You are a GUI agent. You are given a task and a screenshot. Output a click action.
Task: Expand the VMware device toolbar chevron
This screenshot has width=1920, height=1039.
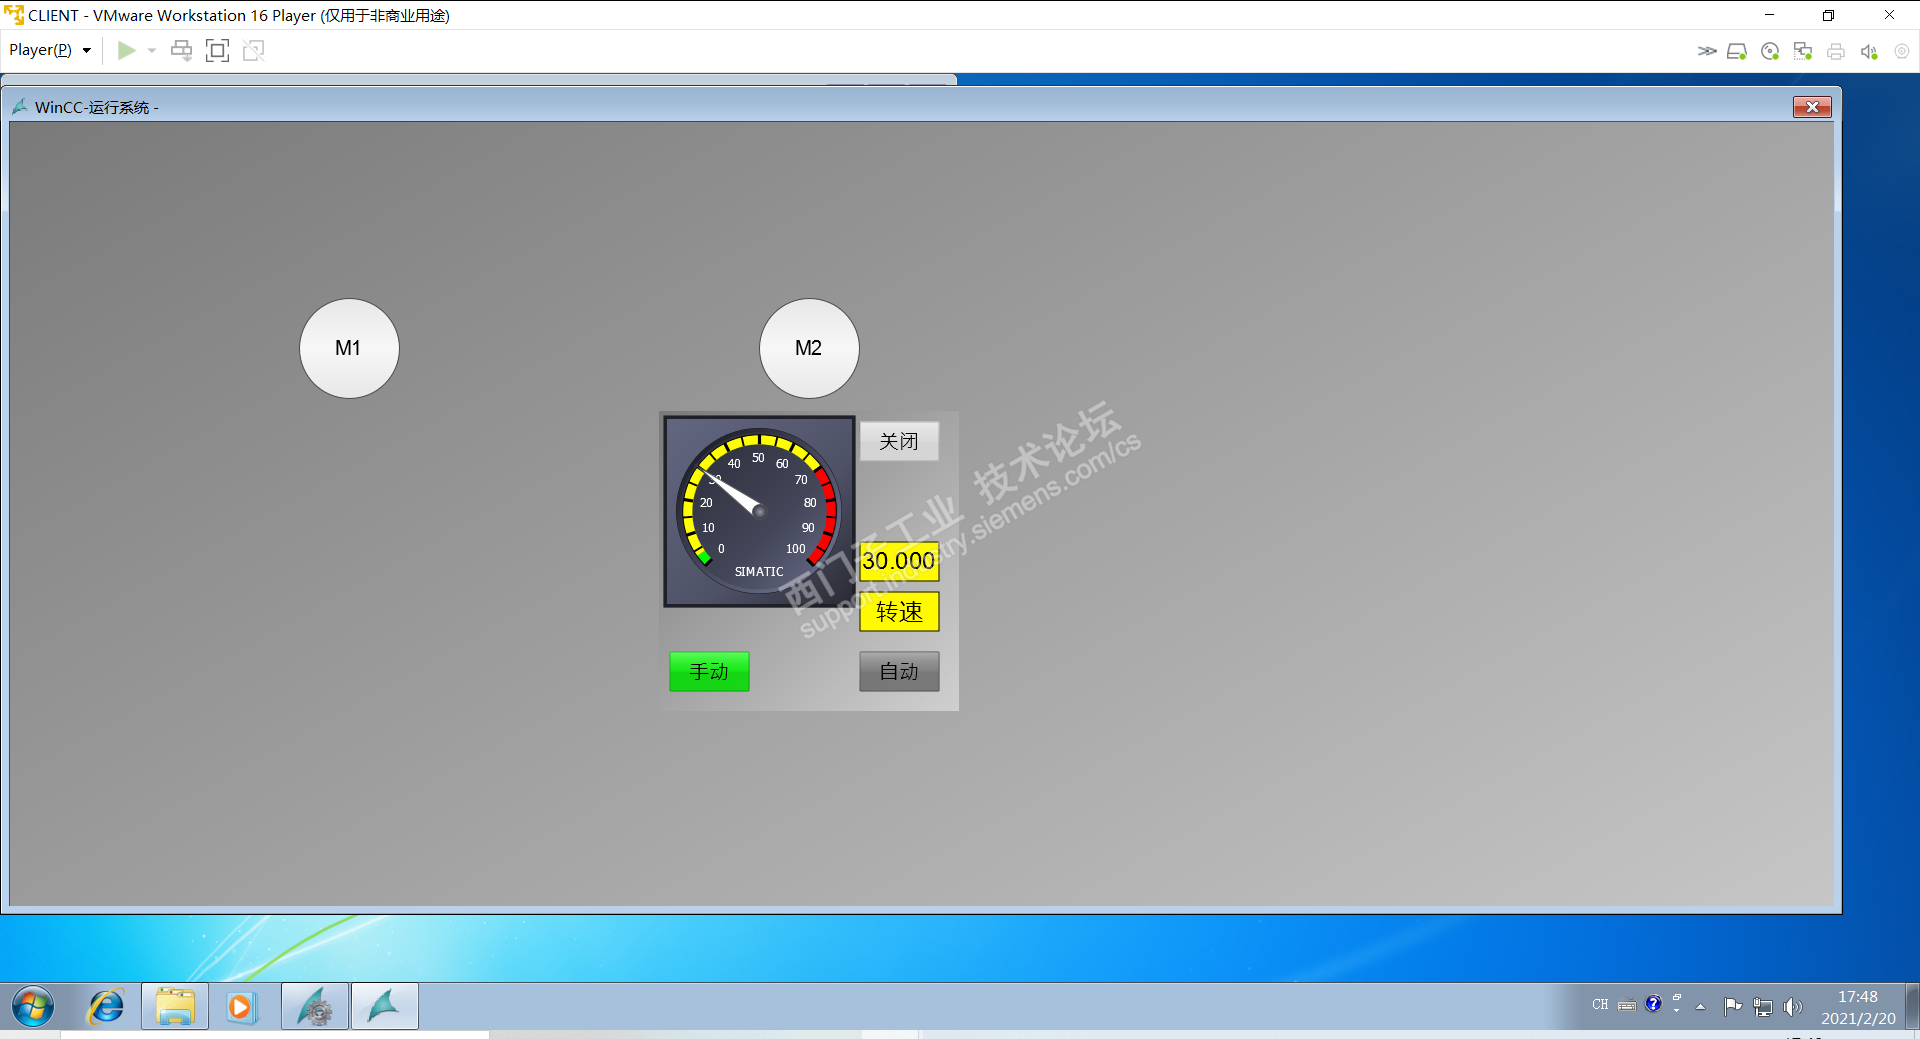click(1707, 51)
